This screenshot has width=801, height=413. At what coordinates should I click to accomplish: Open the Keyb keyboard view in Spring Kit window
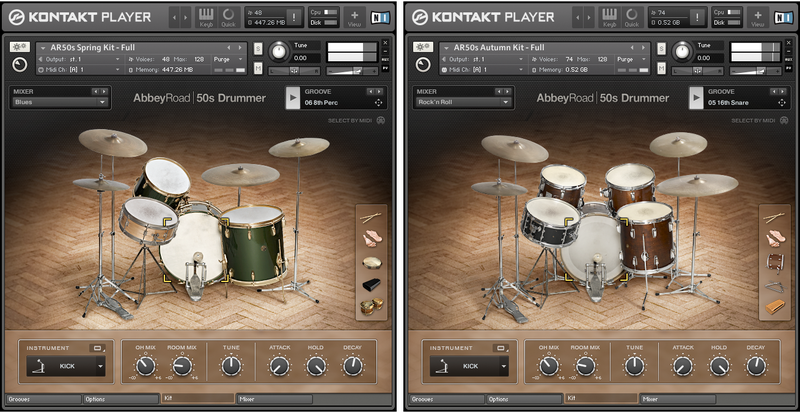point(206,17)
